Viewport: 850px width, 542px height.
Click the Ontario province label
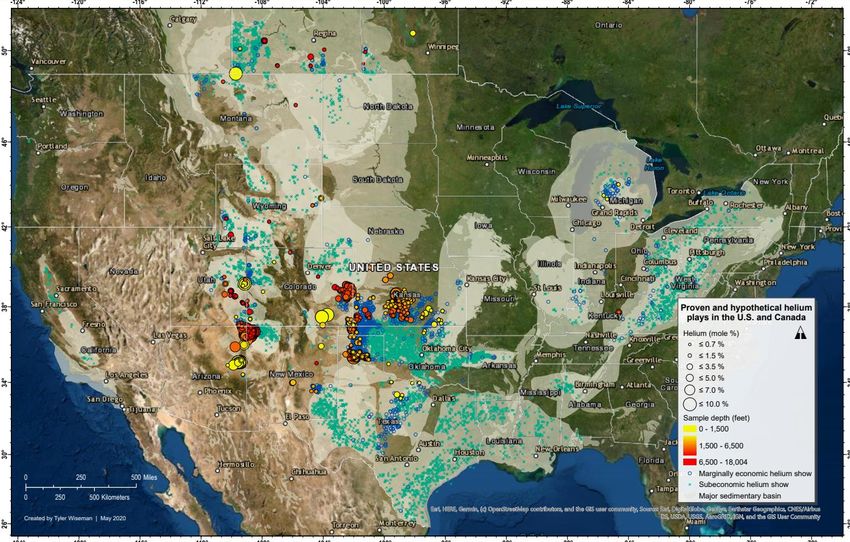tap(609, 25)
